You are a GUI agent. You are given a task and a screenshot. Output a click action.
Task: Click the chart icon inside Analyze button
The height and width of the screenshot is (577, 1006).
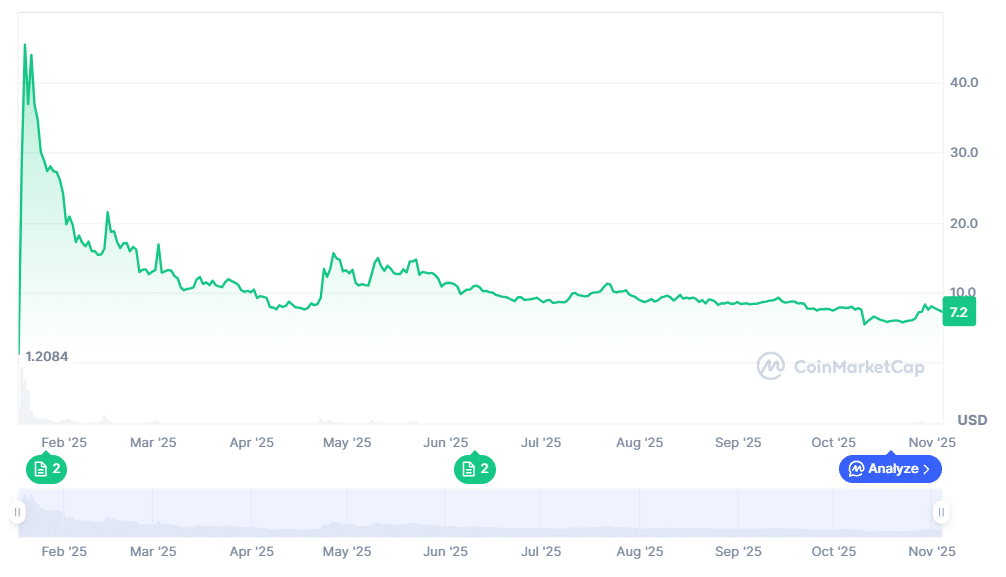[856, 469]
